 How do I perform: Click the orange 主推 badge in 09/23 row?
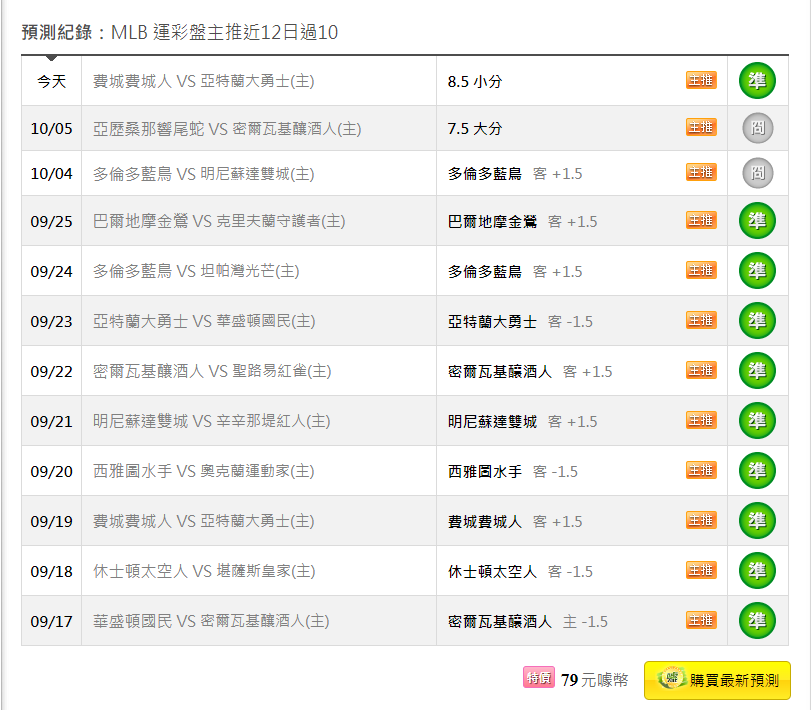pyautogui.click(x=701, y=320)
